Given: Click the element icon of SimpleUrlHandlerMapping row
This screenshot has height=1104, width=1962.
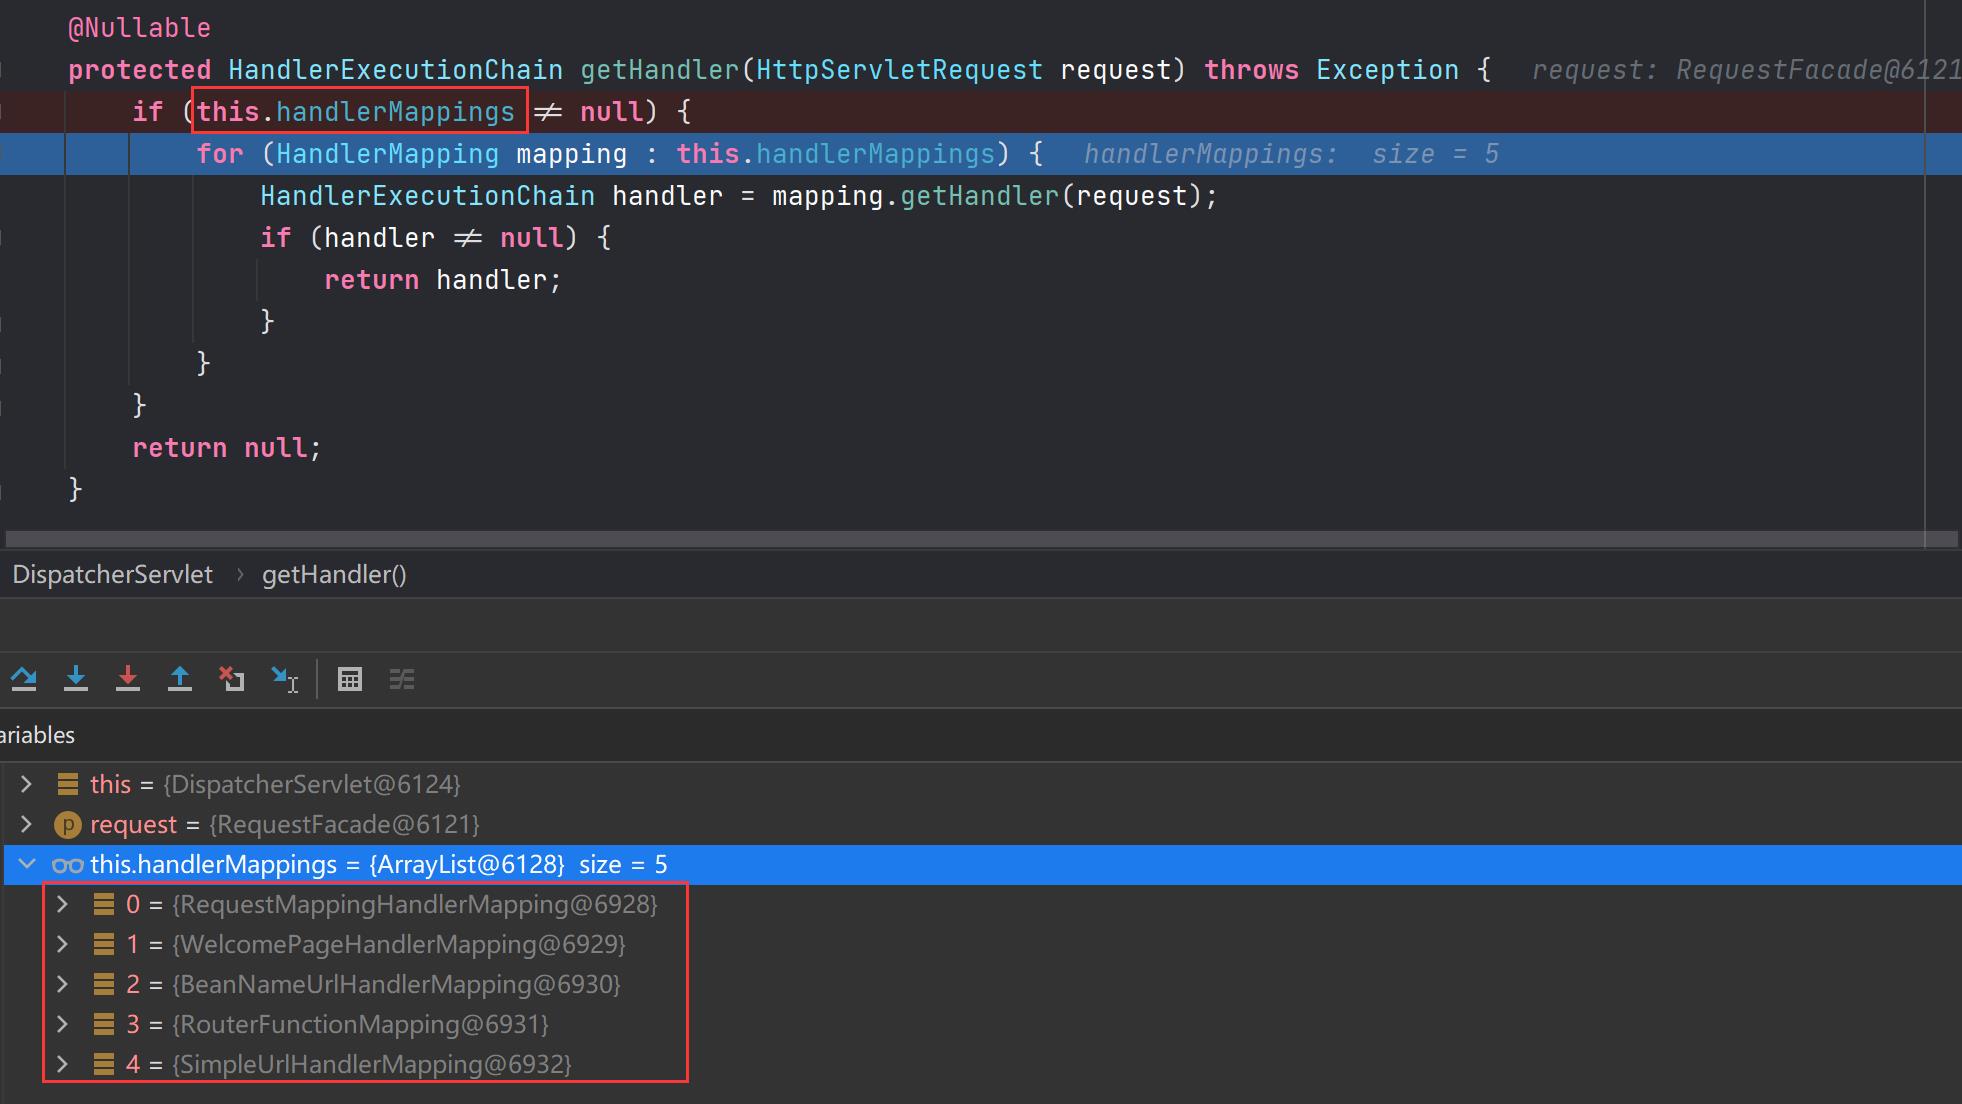Looking at the screenshot, I should [103, 1064].
